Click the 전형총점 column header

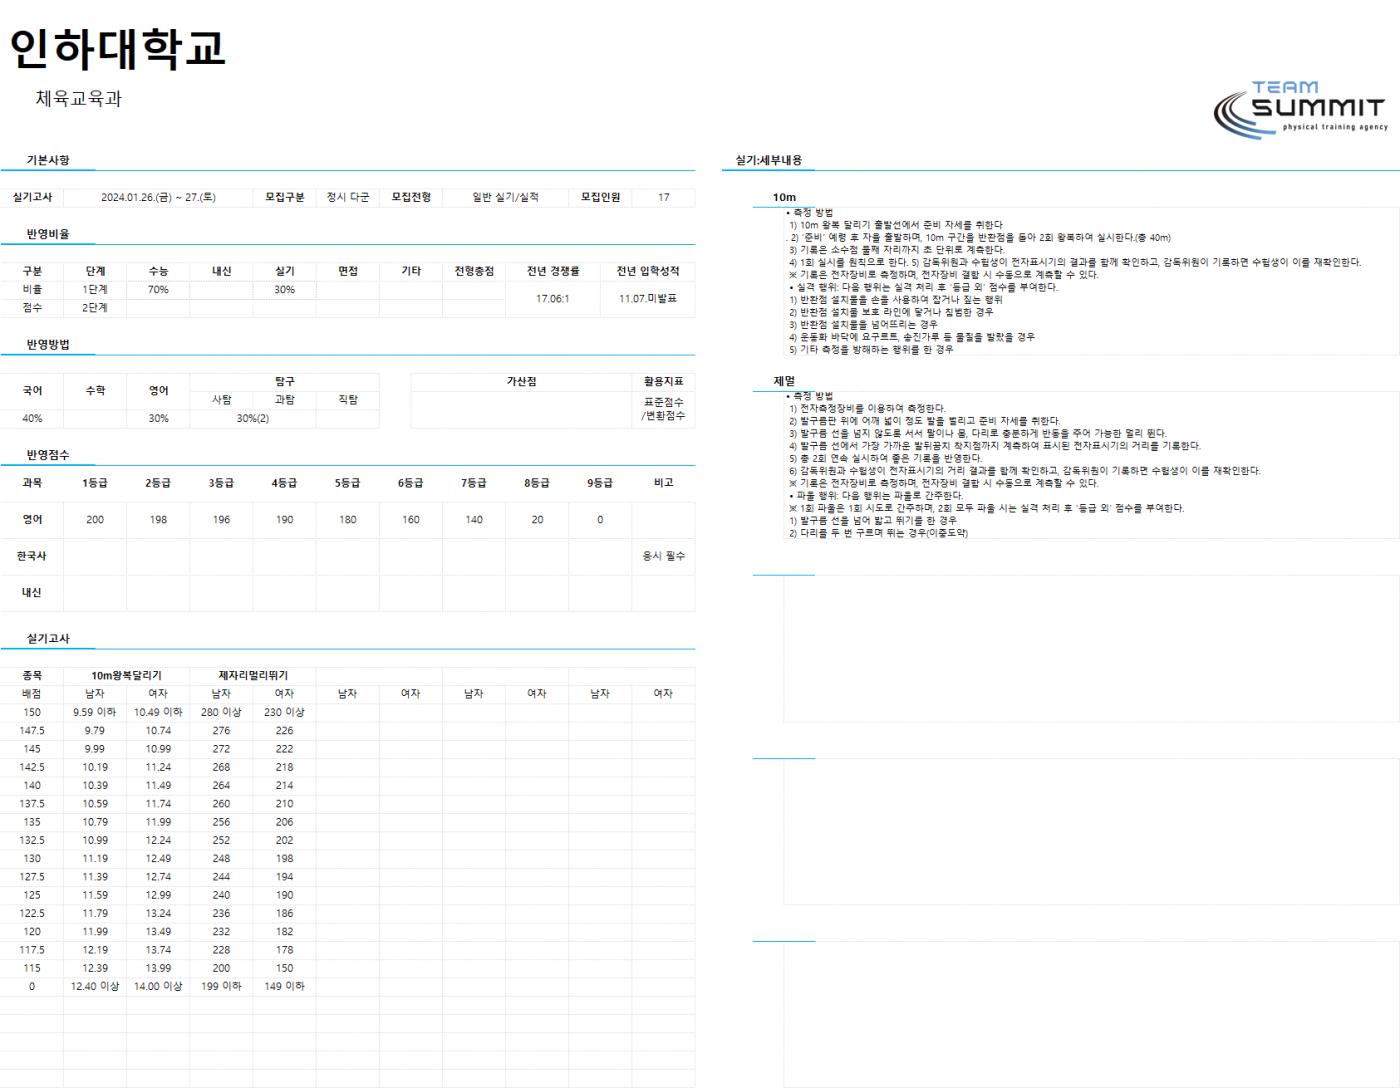474,271
